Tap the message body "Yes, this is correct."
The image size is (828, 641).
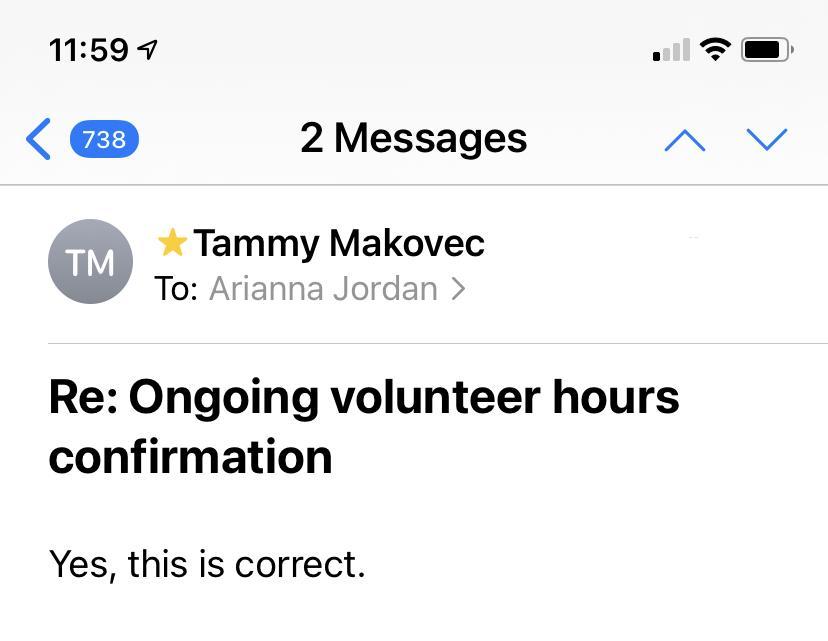click(x=207, y=564)
